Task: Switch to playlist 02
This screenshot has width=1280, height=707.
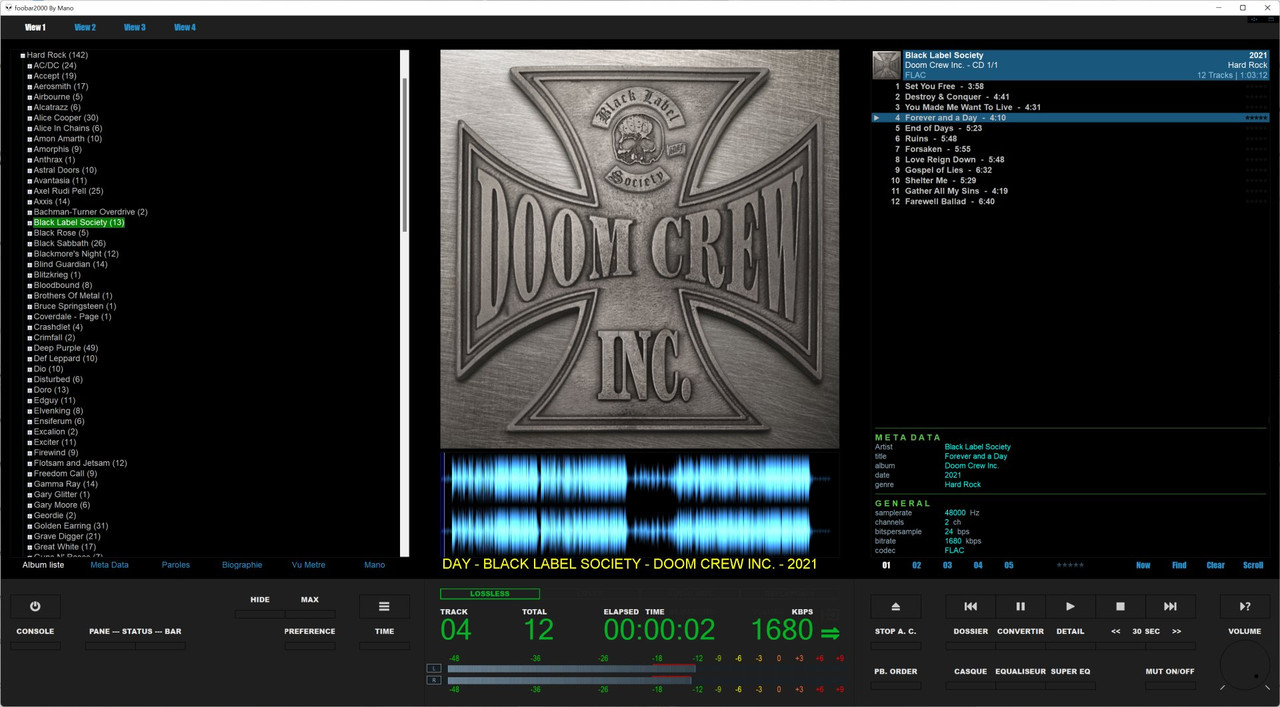Action: 916,565
